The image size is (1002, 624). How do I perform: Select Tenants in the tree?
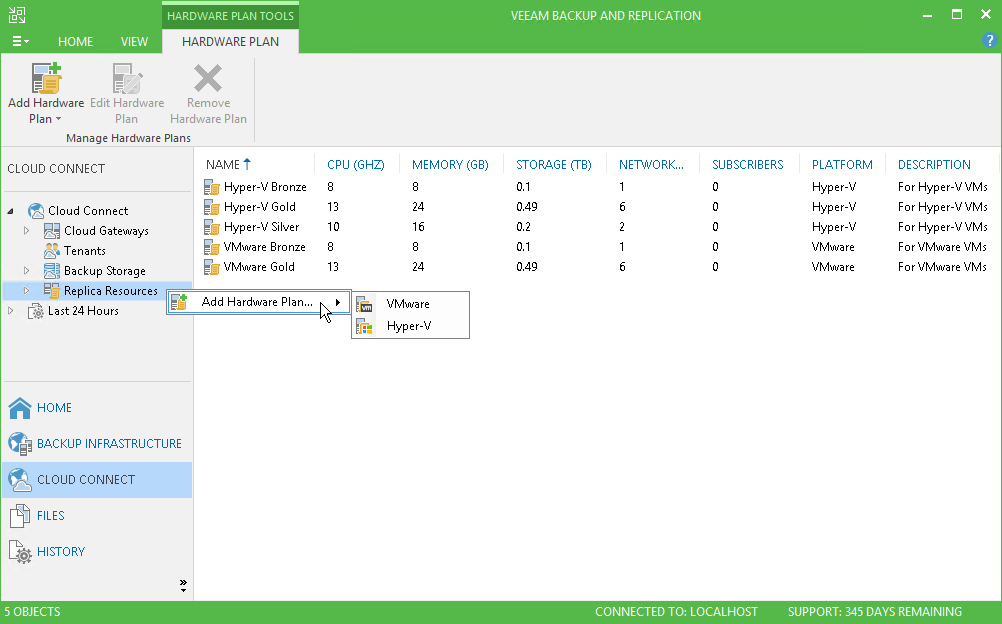click(x=84, y=251)
